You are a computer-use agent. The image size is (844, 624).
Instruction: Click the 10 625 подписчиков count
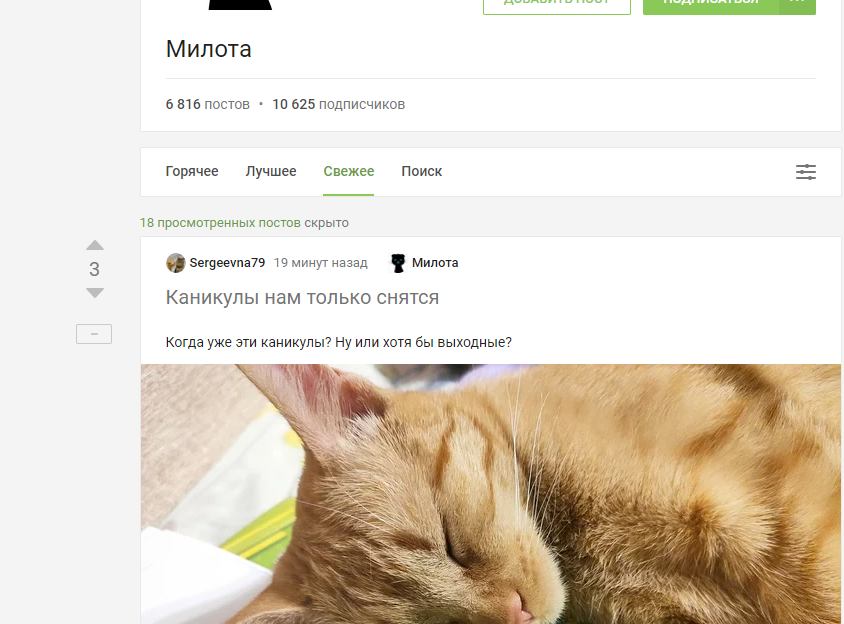coord(339,104)
